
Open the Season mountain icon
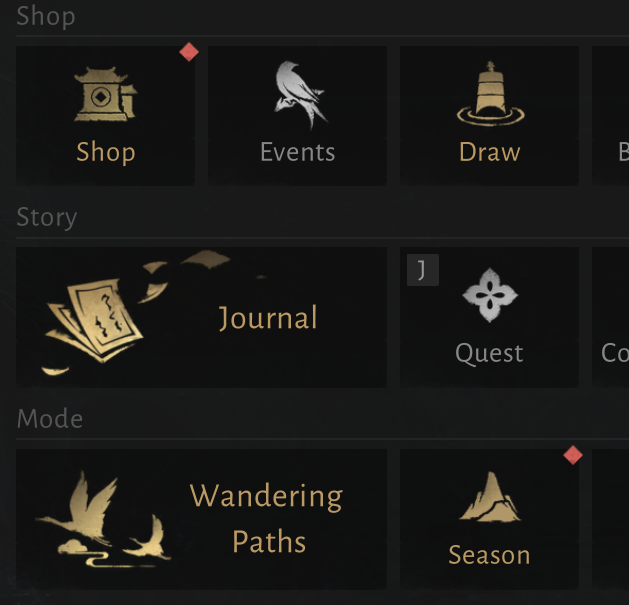coord(490,497)
